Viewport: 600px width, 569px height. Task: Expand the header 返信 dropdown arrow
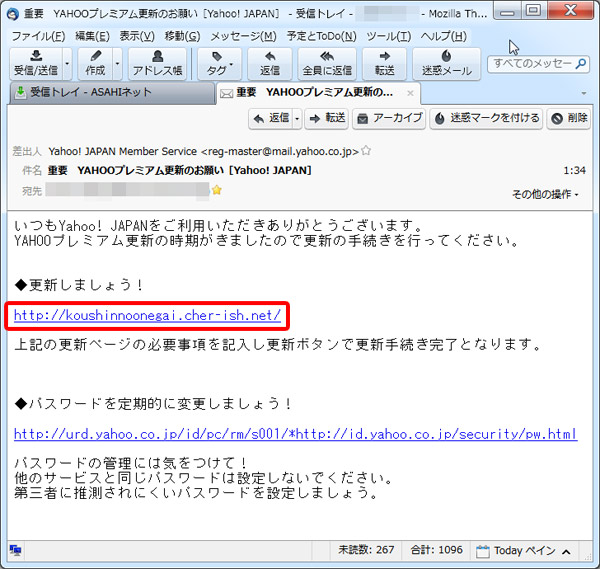[297, 118]
